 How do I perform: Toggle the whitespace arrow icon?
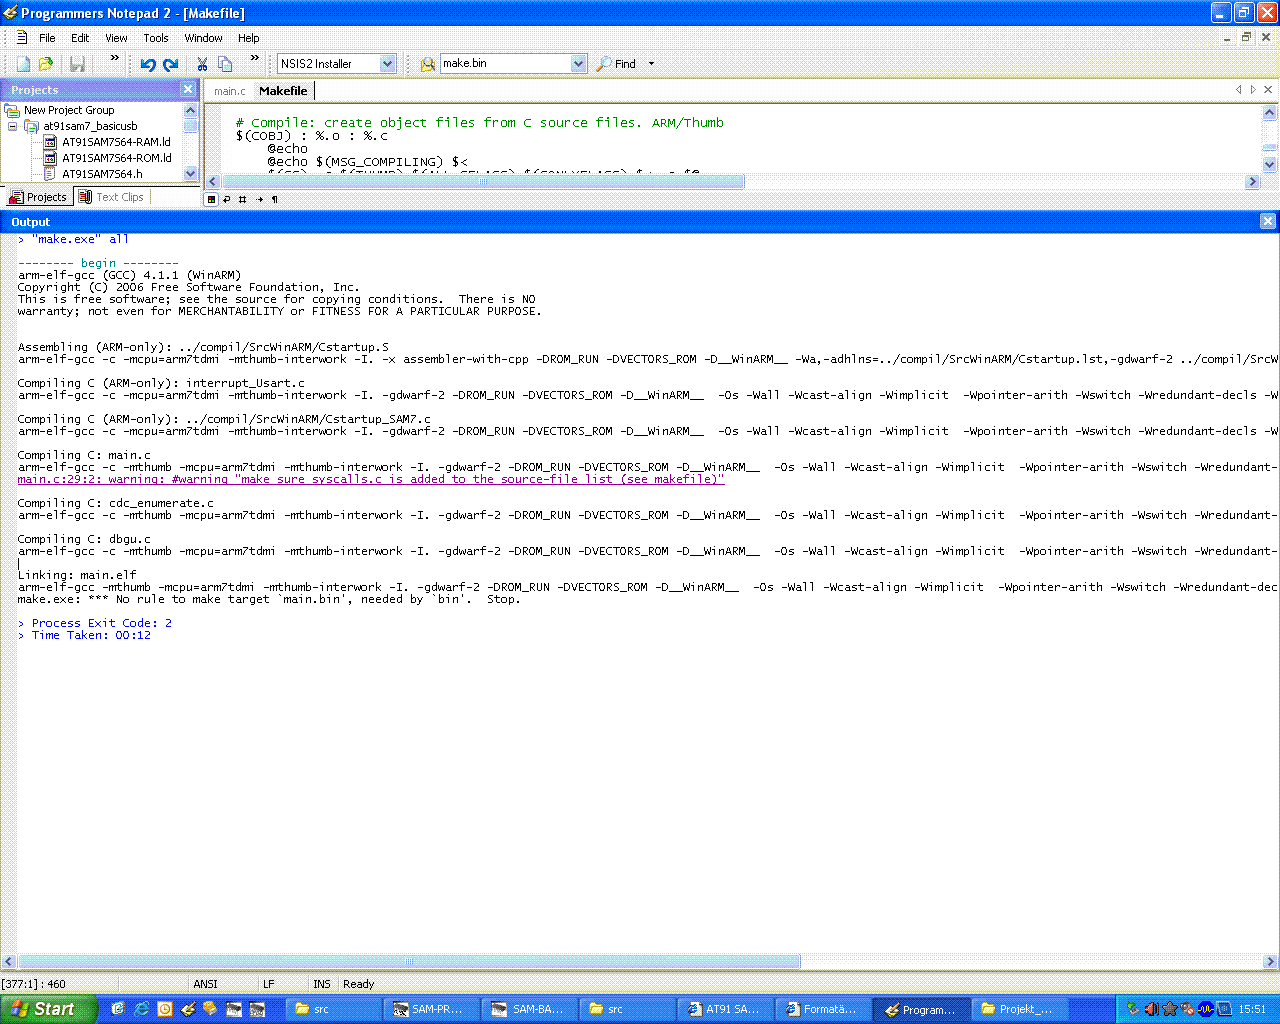coord(259,199)
